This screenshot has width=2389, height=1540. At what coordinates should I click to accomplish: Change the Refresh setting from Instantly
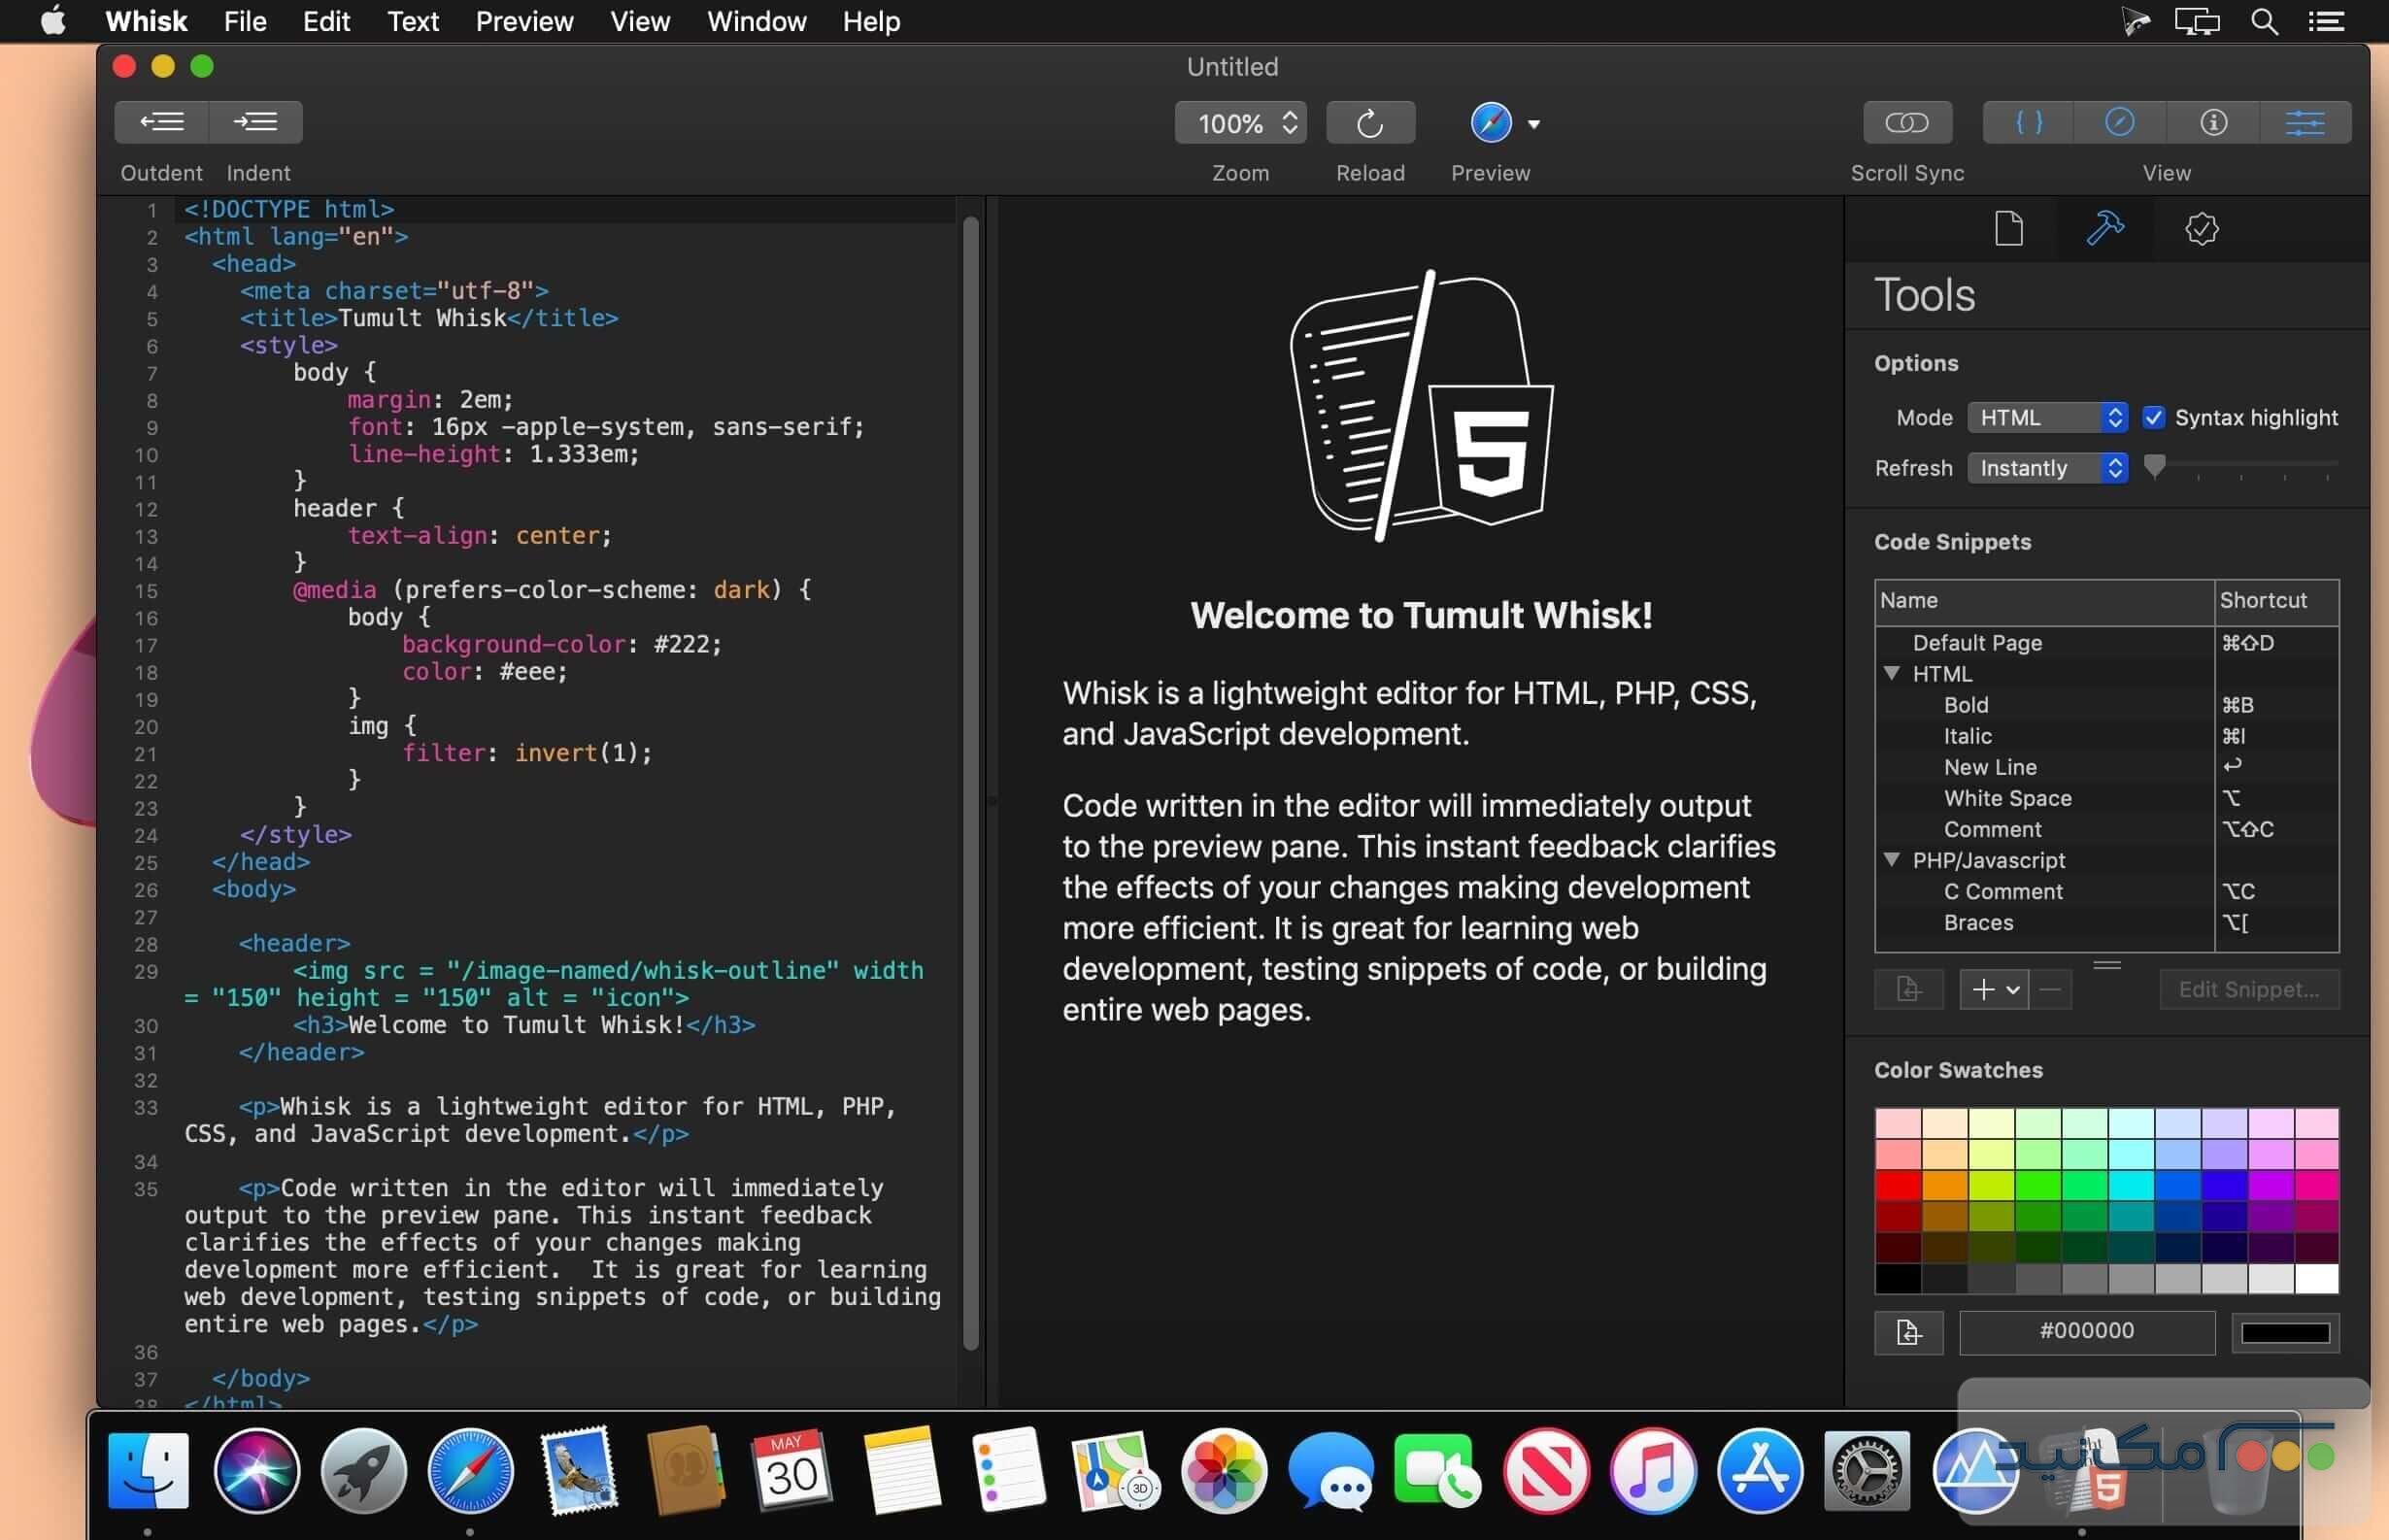point(2046,468)
